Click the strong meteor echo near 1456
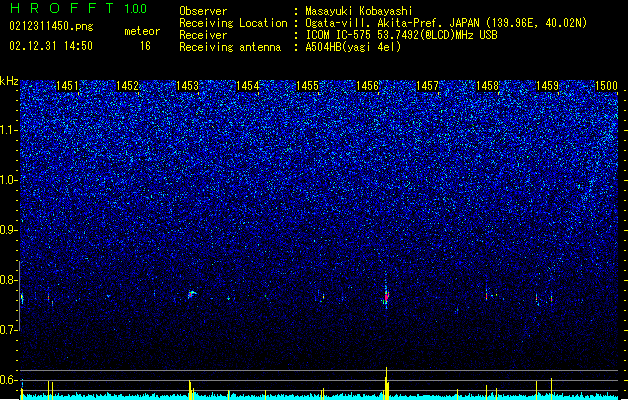This screenshot has height=400, width=629. [x=386, y=297]
